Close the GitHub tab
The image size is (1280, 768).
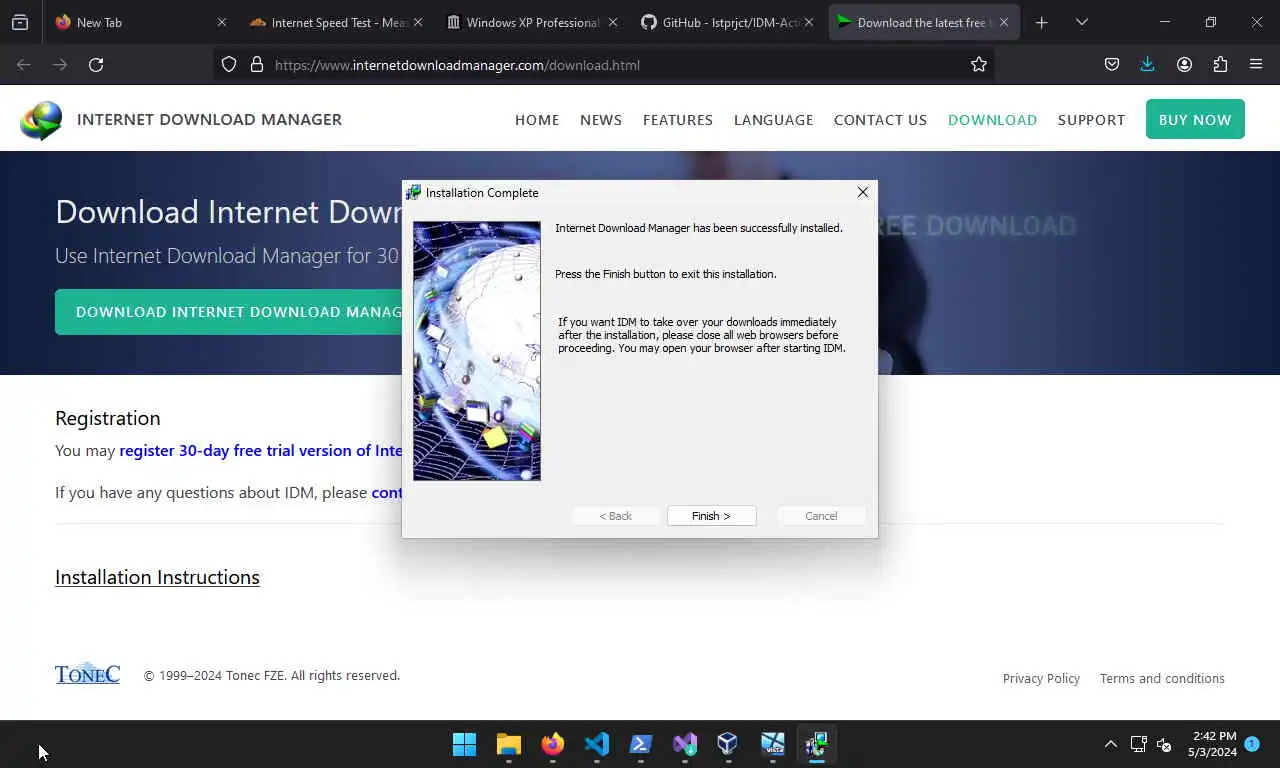click(x=808, y=22)
